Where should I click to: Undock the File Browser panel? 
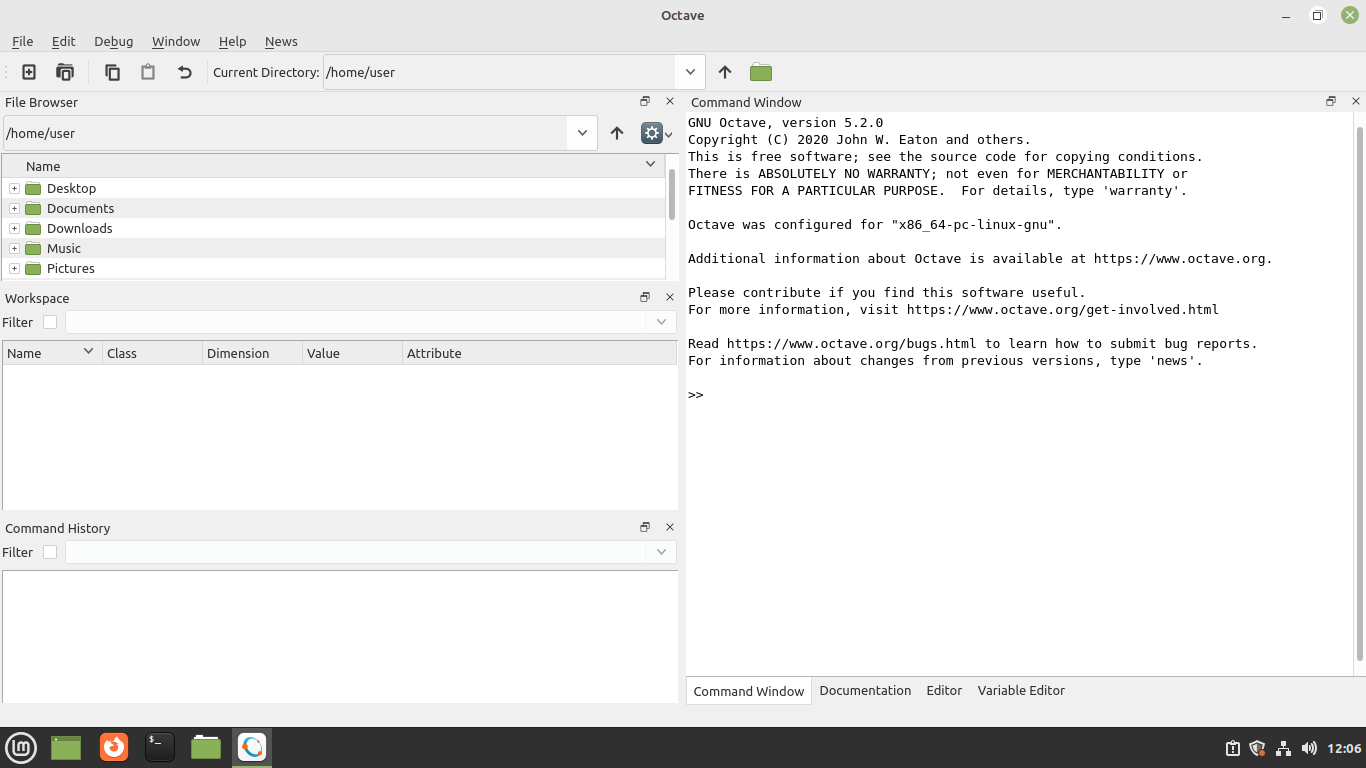point(645,101)
